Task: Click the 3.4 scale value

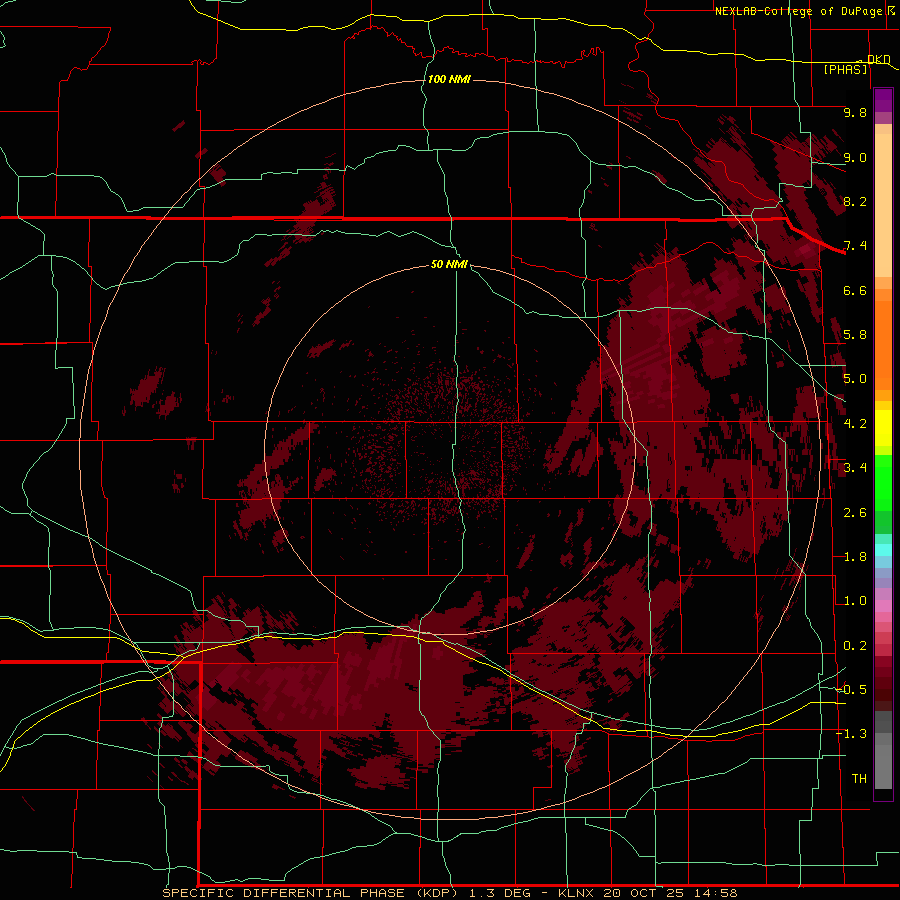Action: (x=855, y=467)
